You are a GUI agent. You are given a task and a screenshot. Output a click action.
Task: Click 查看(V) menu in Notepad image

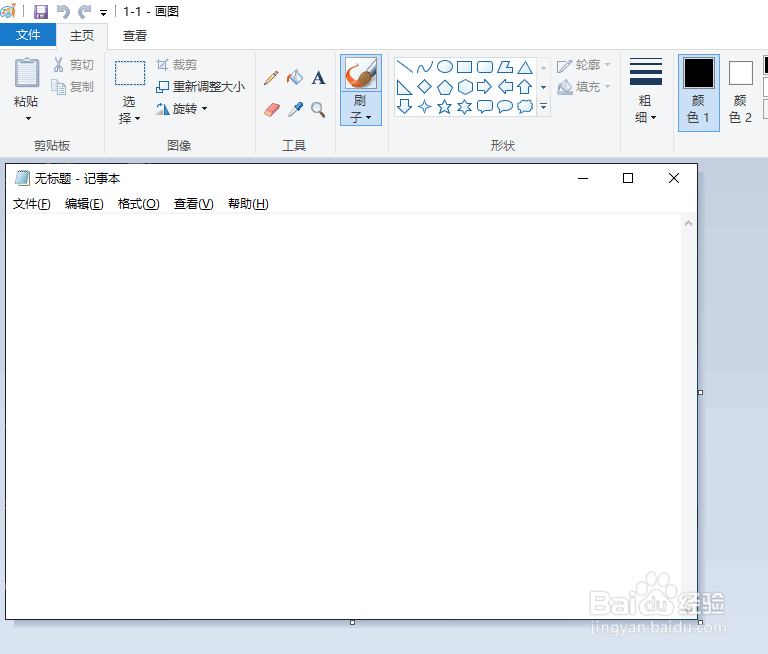pos(194,204)
